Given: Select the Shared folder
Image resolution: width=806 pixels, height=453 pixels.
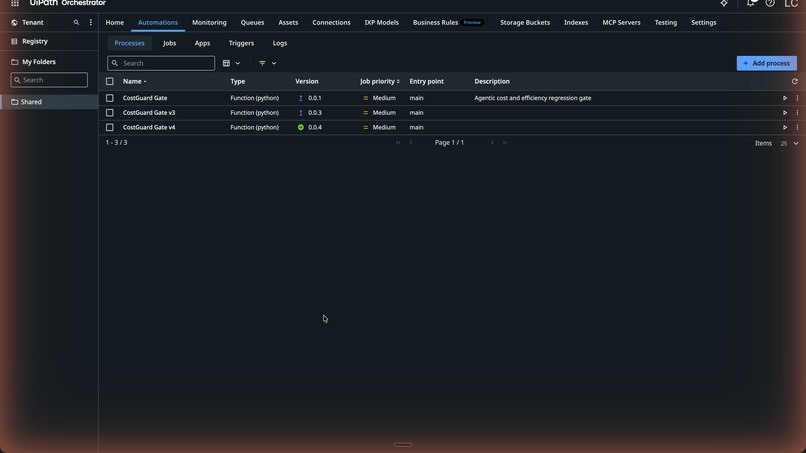Looking at the screenshot, I should [x=49, y=102].
